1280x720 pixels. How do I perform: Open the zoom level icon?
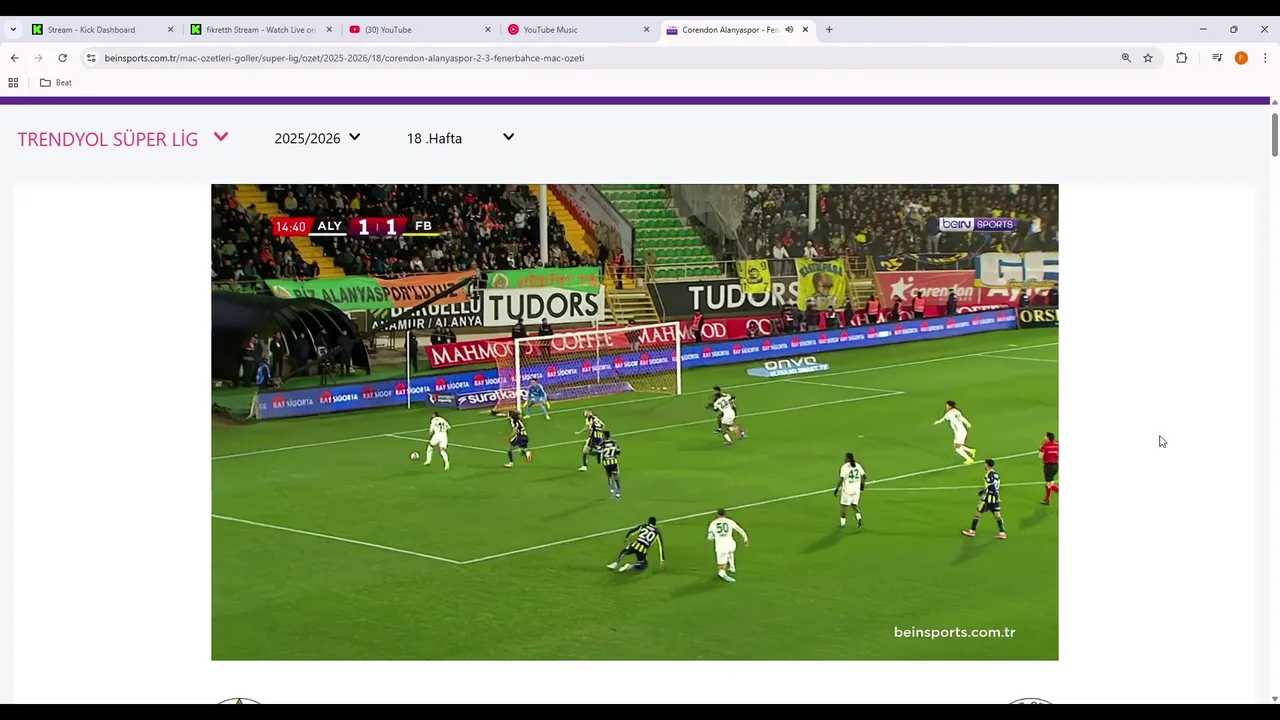1126,58
